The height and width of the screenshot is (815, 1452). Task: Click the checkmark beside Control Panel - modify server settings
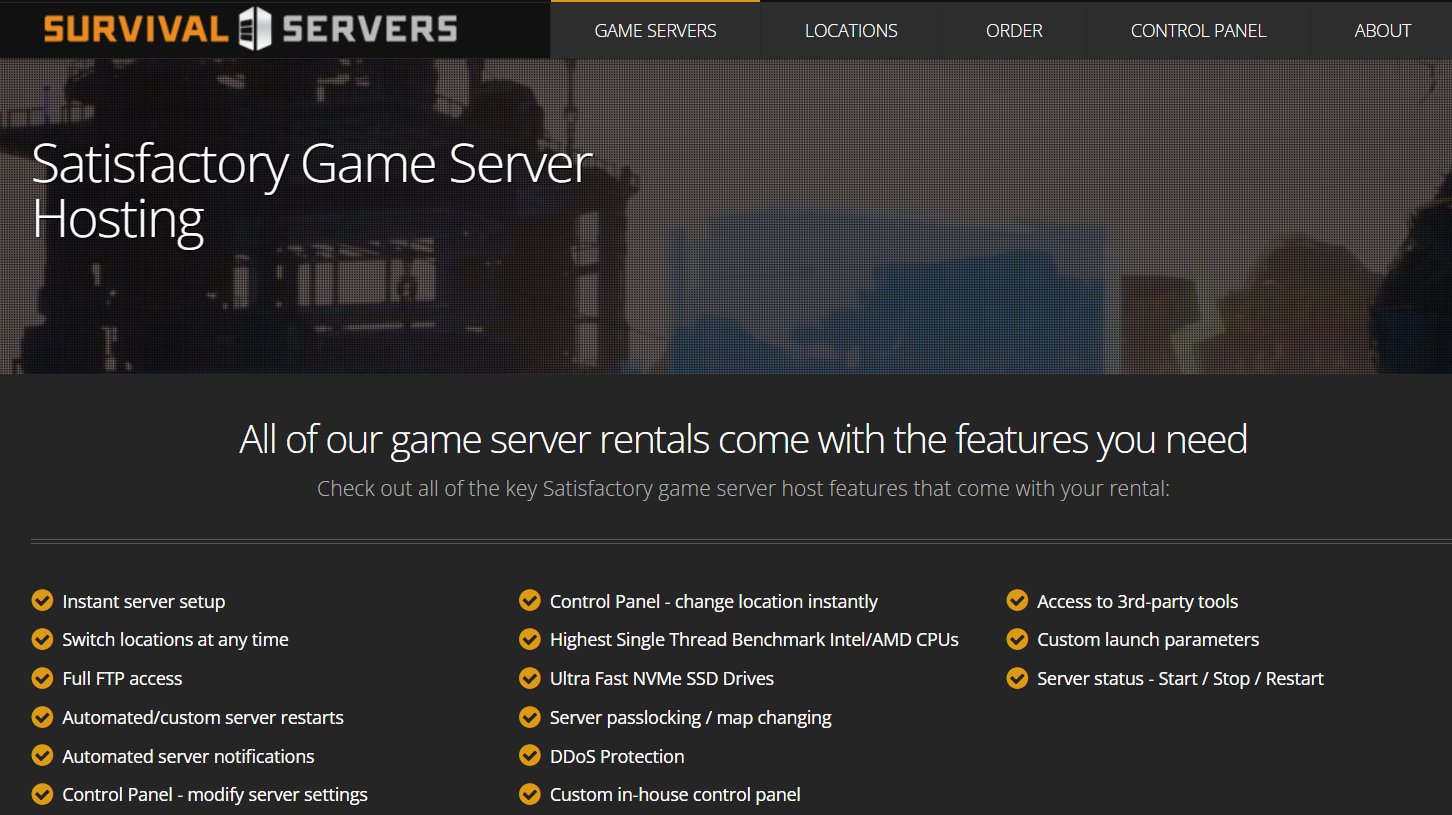pos(42,794)
